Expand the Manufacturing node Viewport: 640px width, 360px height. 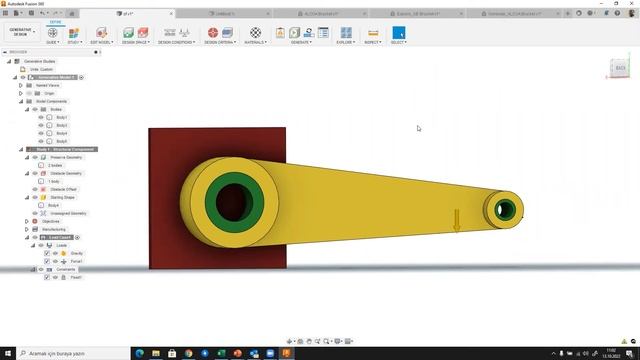27,229
